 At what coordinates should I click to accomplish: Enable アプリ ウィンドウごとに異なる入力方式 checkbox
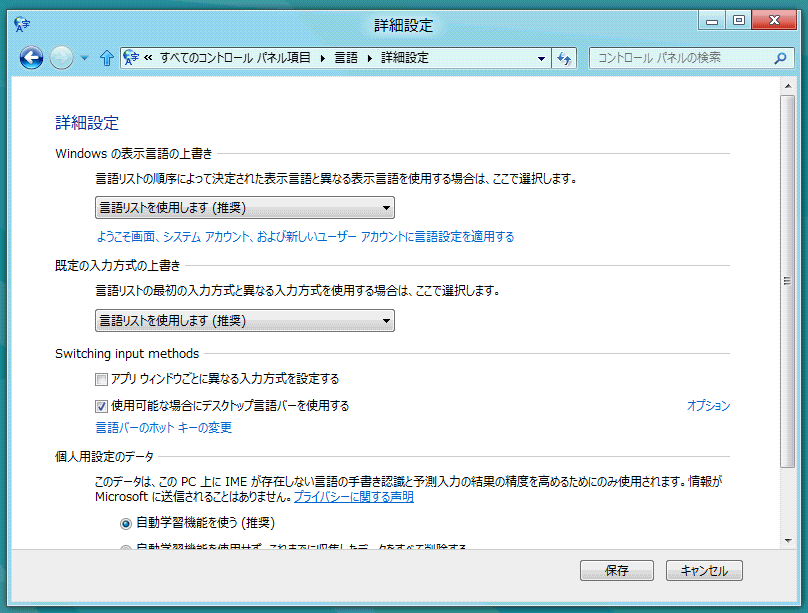[101, 380]
